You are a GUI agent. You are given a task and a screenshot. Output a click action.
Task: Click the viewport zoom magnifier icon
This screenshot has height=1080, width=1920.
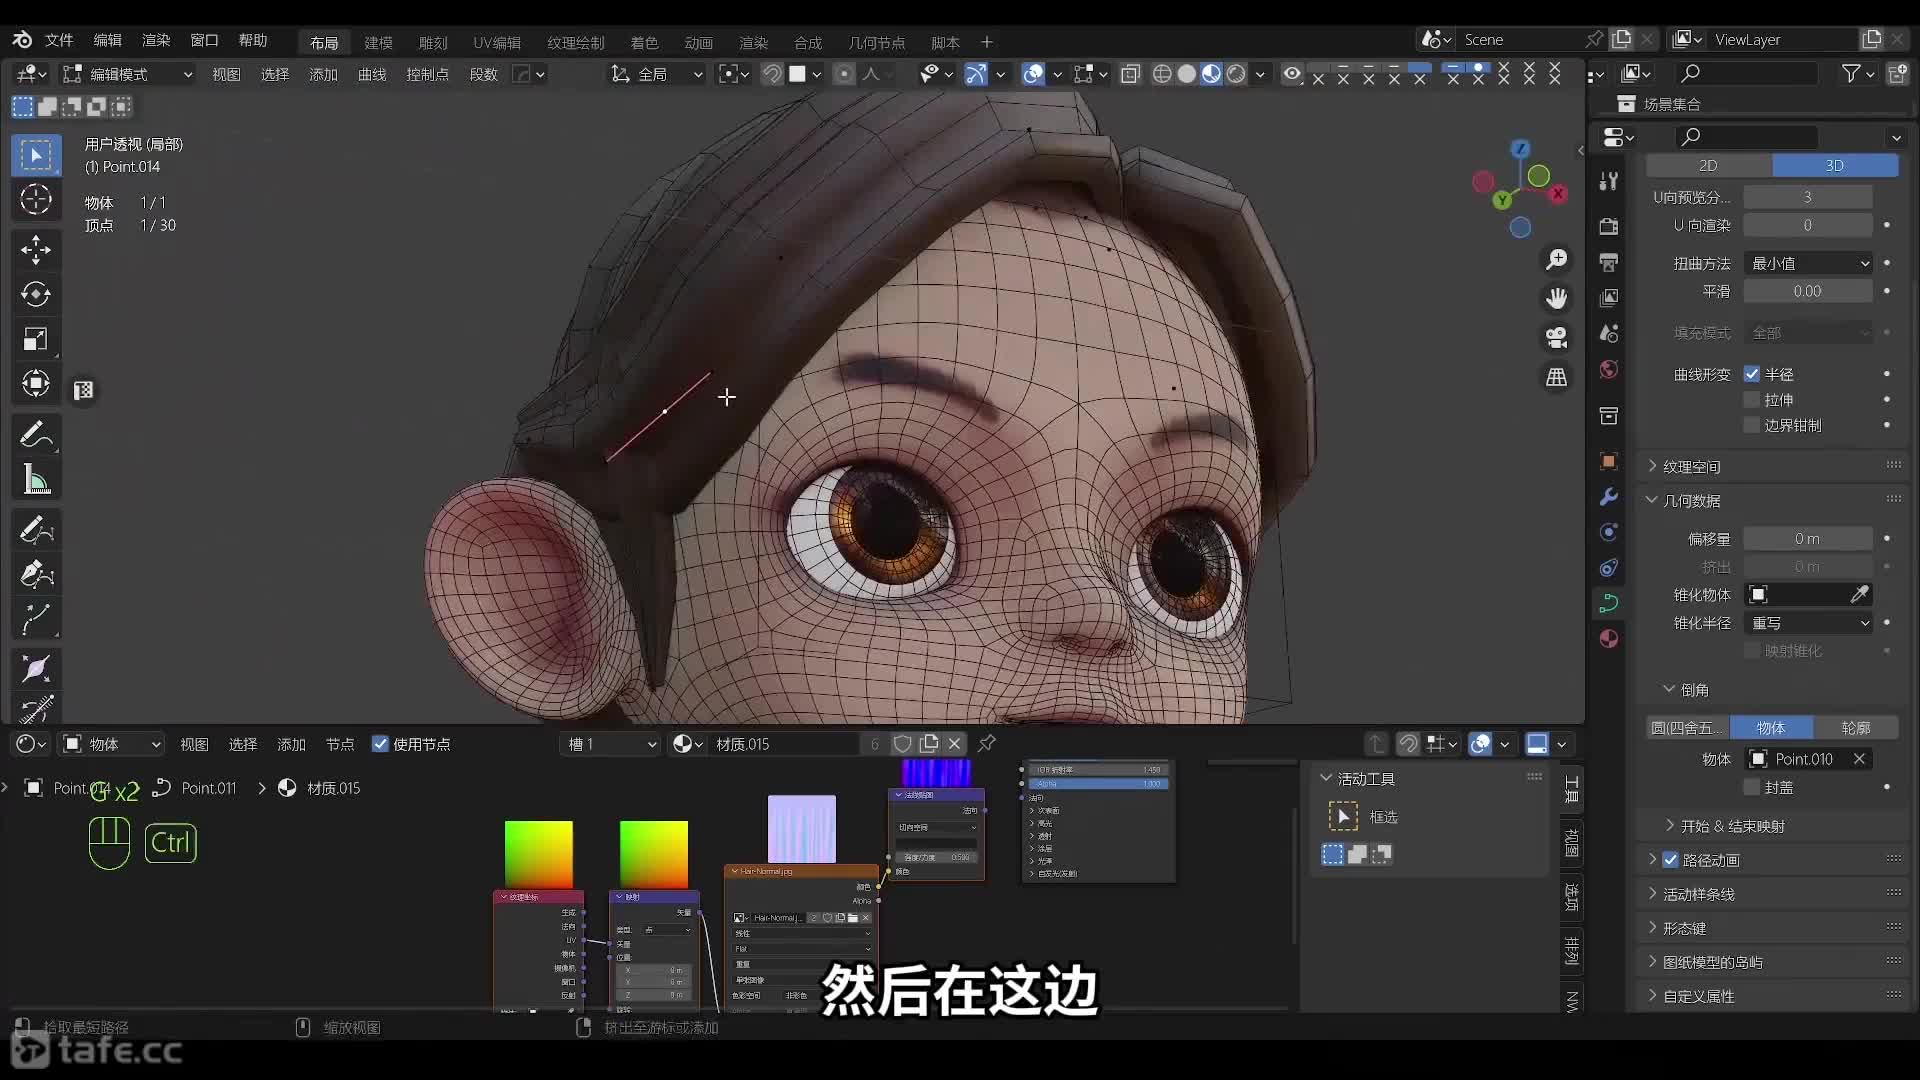(x=1557, y=260)
